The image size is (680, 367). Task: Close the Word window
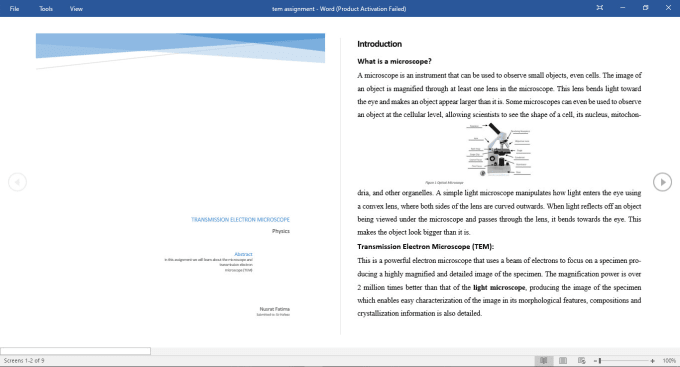(x=668, y=8)
